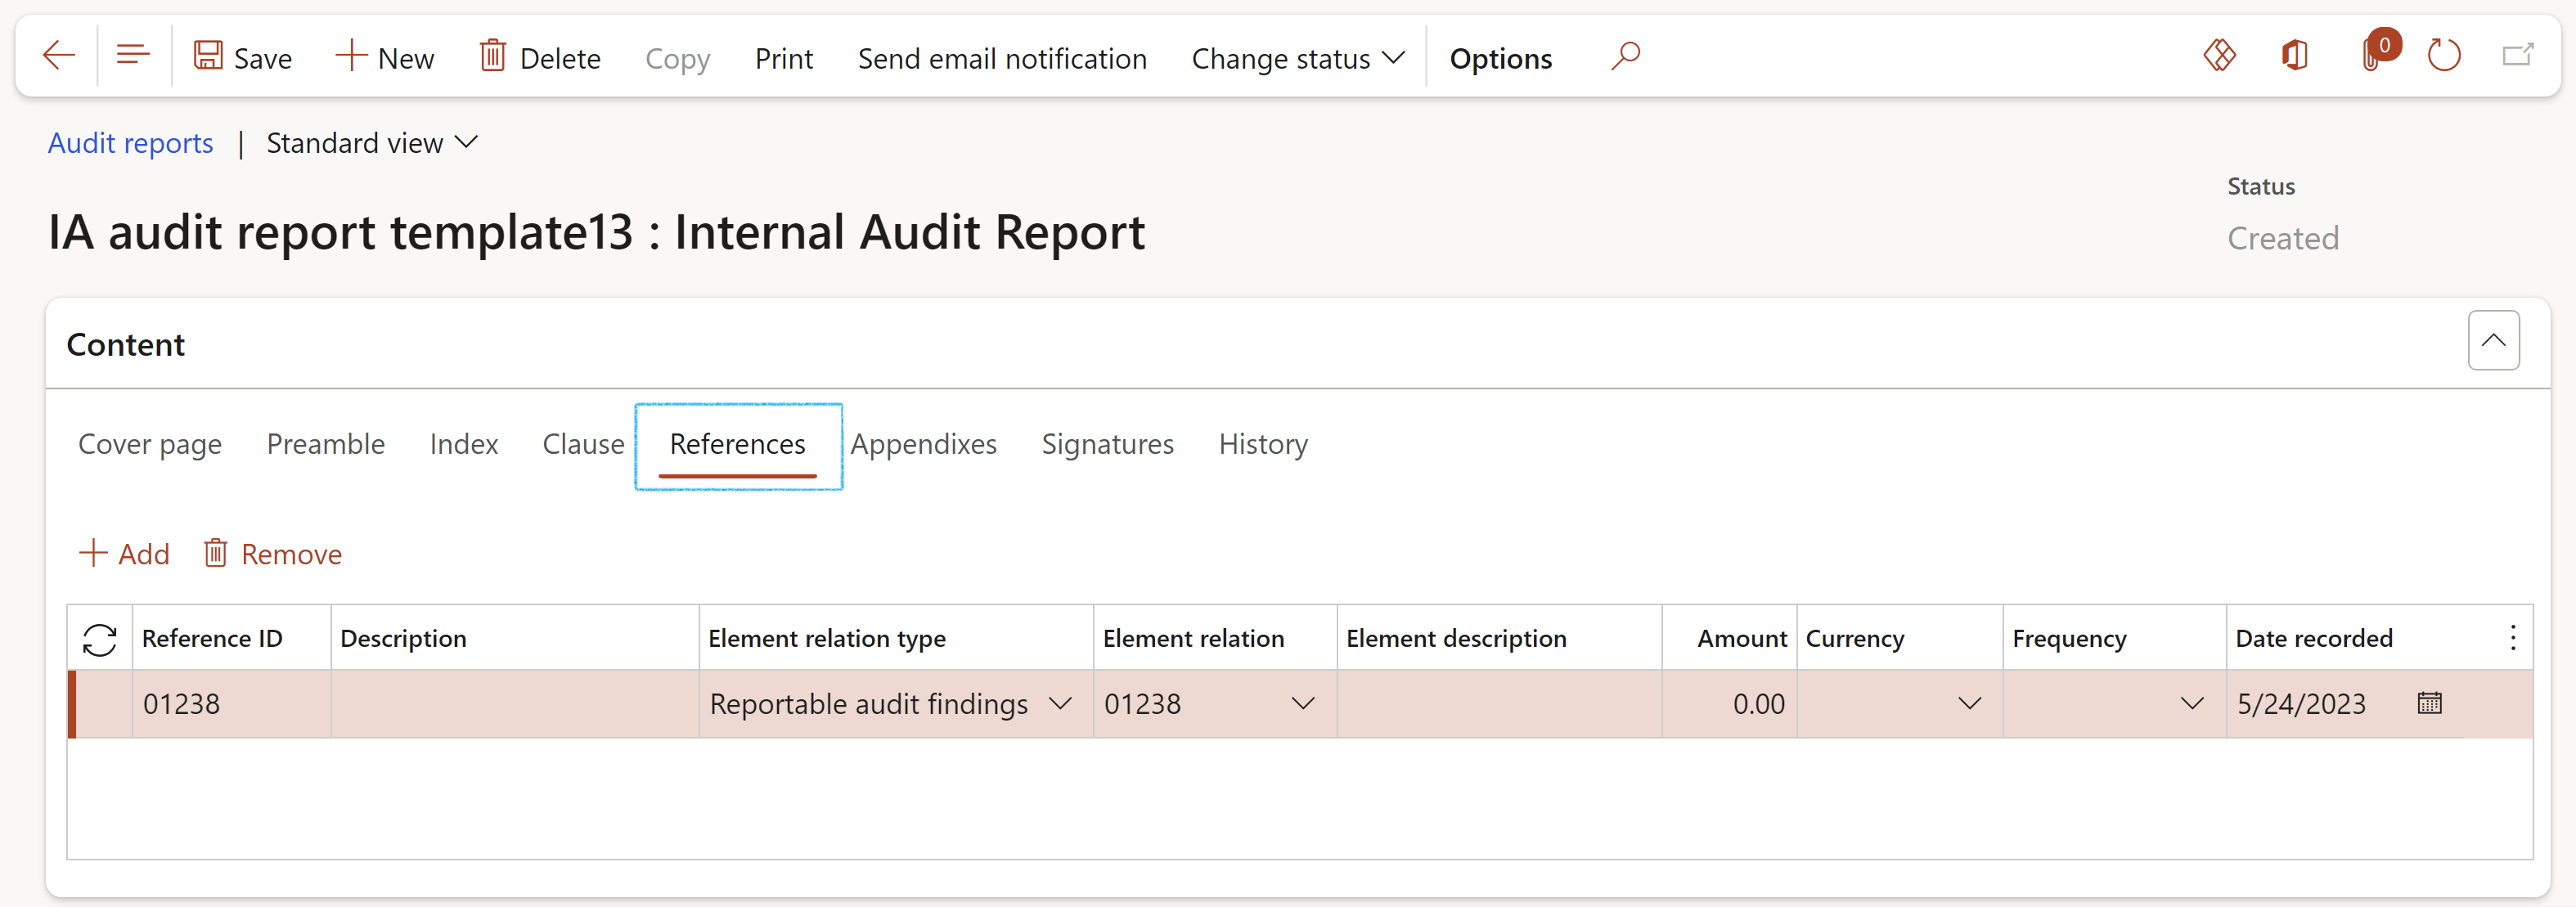Open the Currency dropdown in row
Screen dimensions: 2576x907
(x=1969, y=704)
